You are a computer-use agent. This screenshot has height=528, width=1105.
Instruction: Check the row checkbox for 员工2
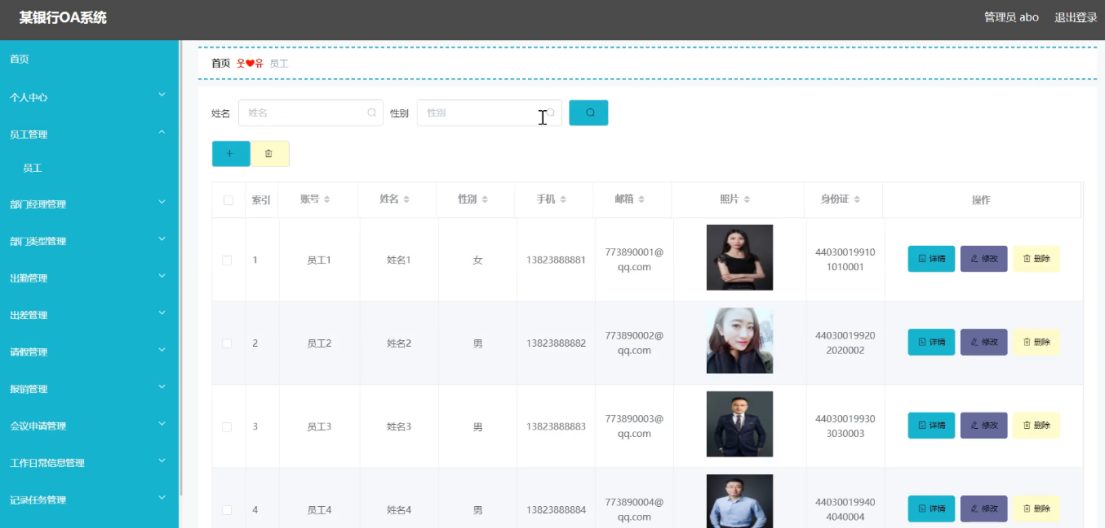pyautogui.click(x=227, y=343)
